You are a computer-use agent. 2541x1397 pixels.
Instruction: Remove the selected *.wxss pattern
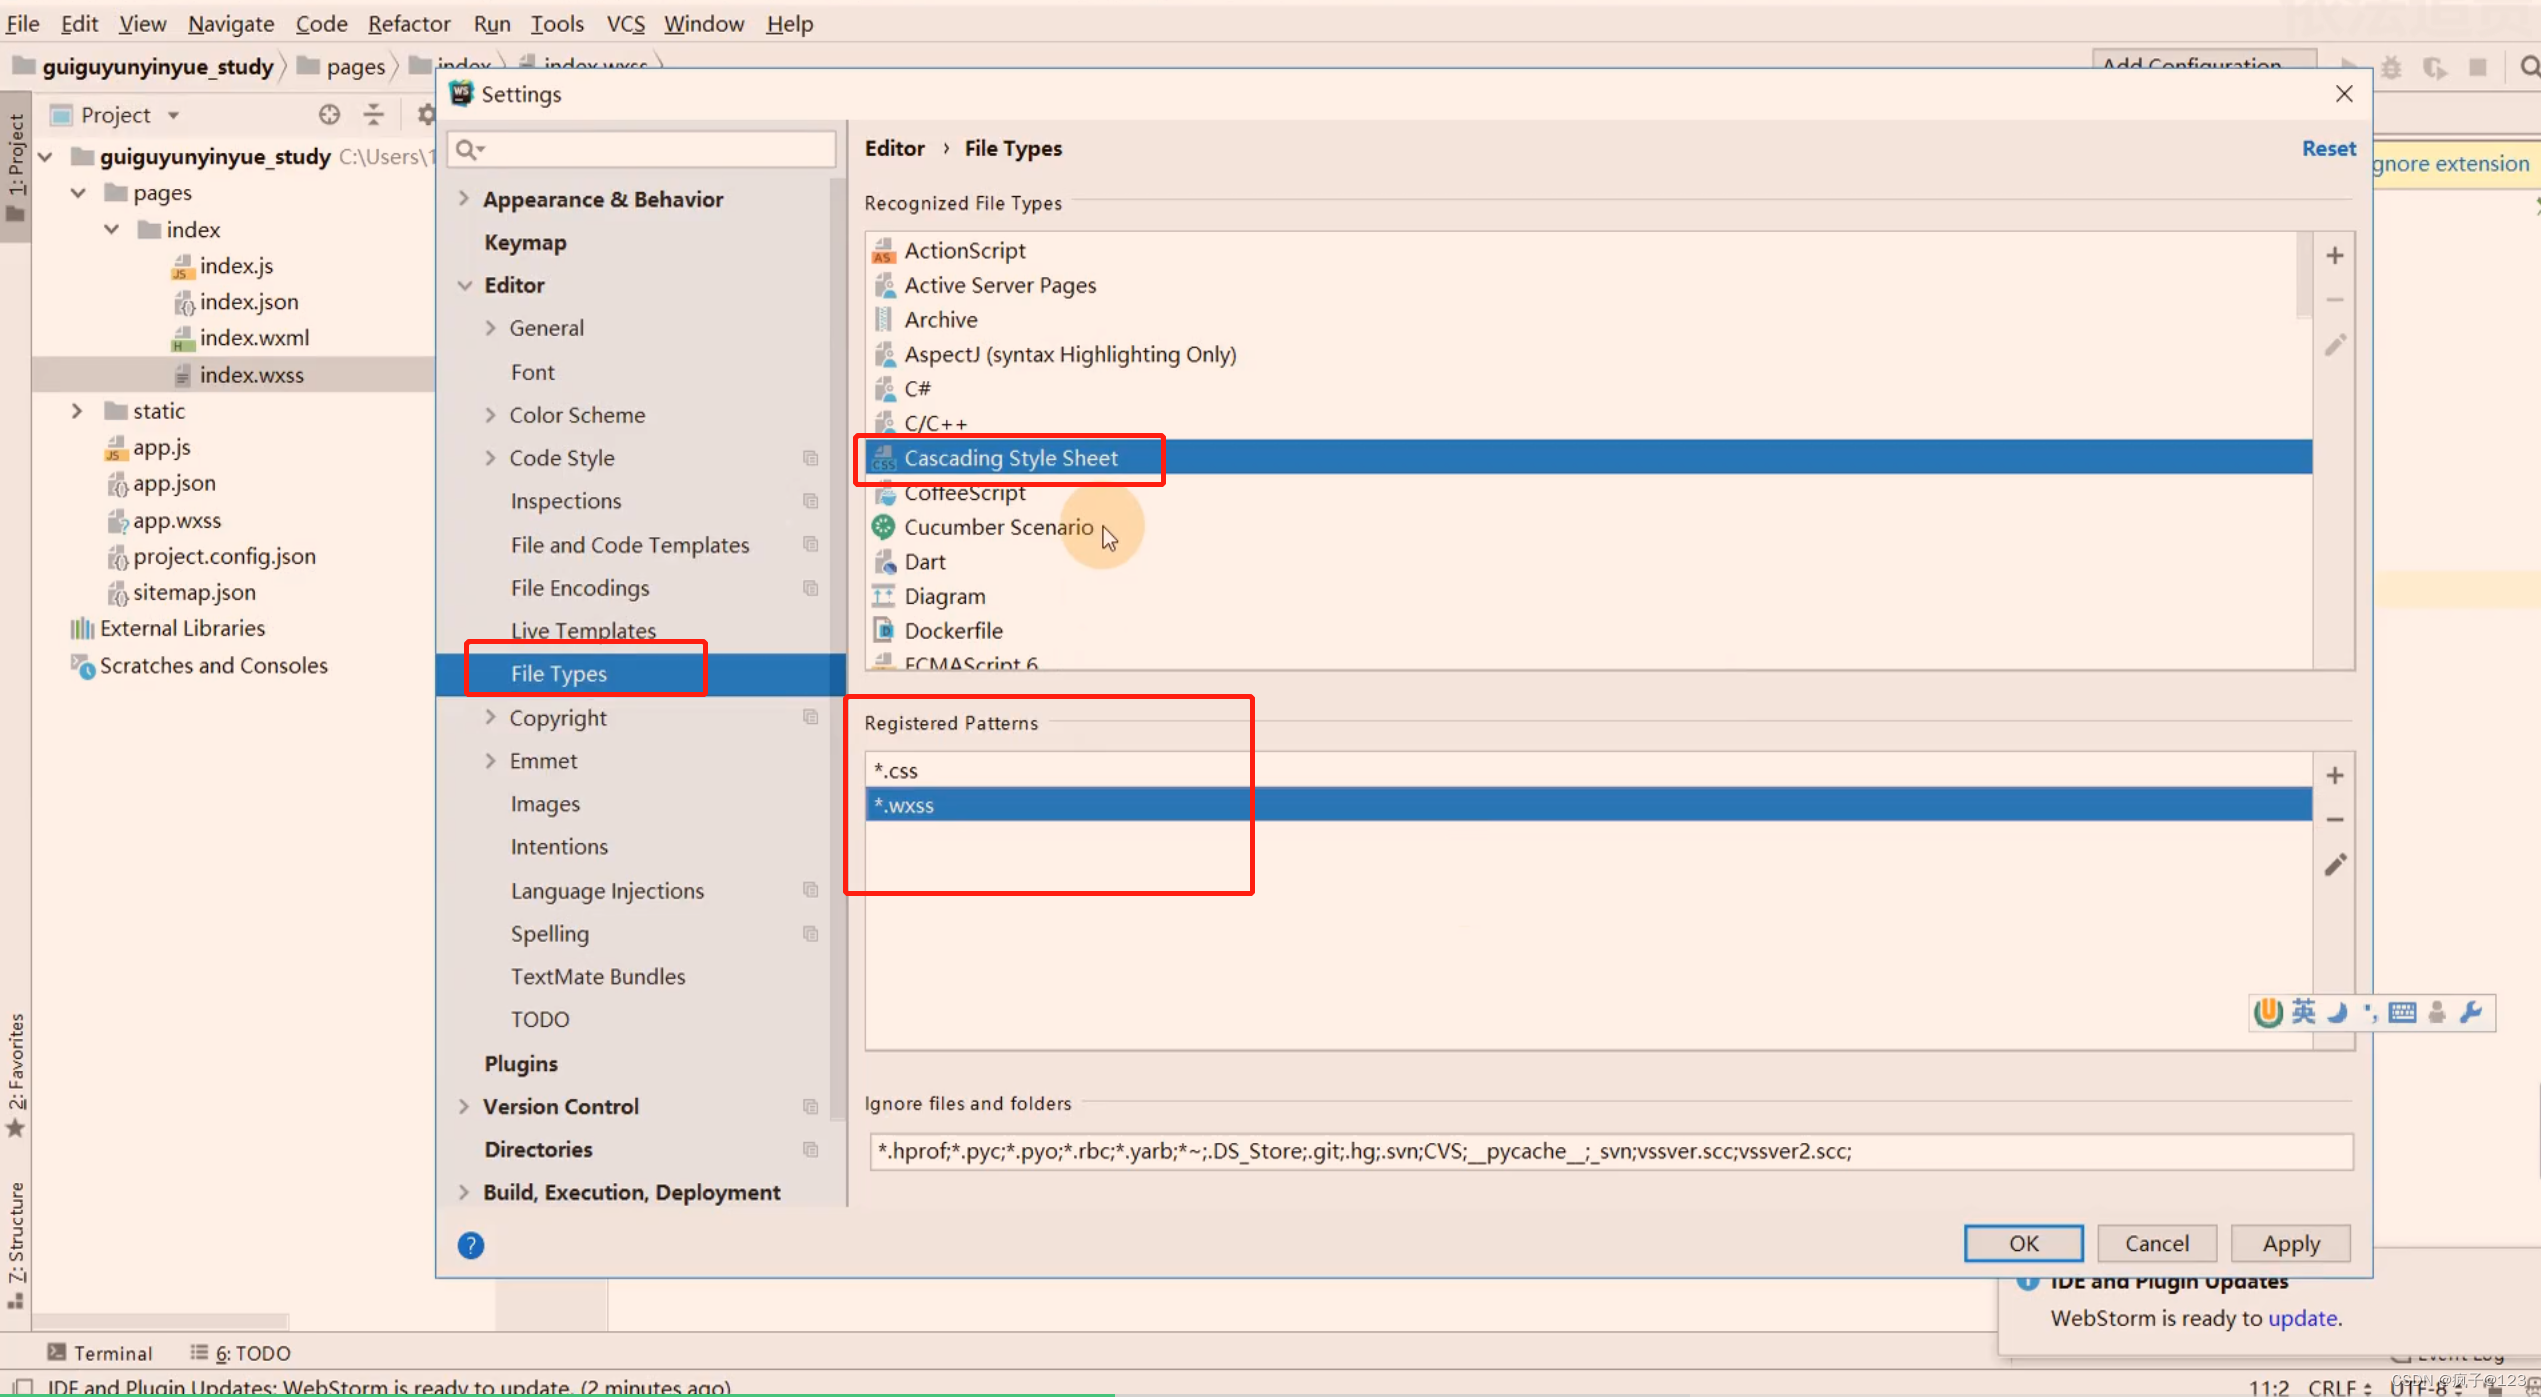pos(2334,820)
